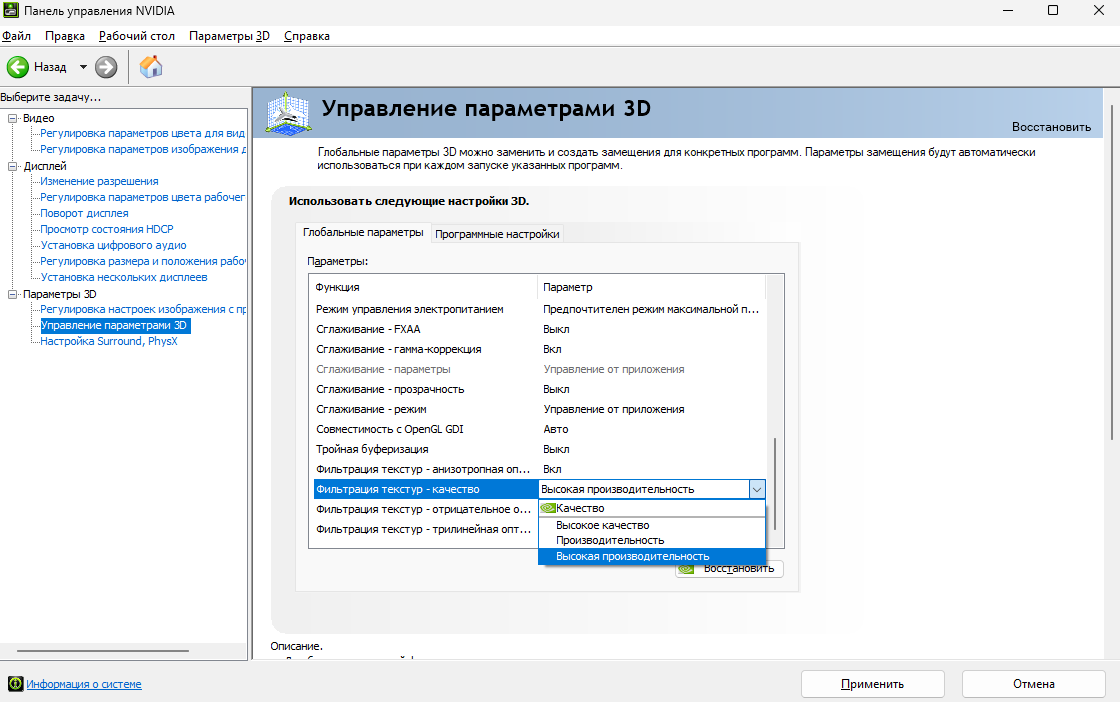Image resolution: width=1120 pixels, height=702 pixels.
Task: Open the Правка menu
Action: pyautogui.click(x=65, y=36)
